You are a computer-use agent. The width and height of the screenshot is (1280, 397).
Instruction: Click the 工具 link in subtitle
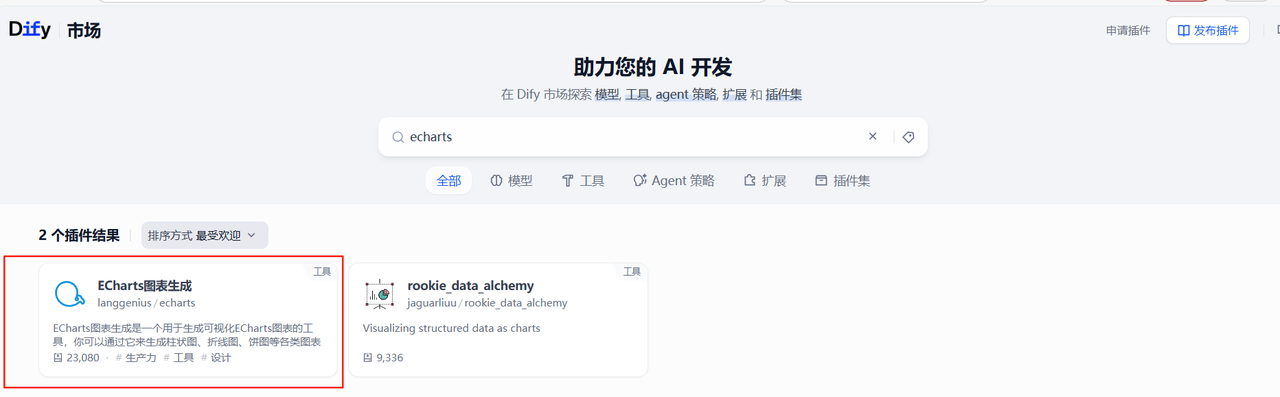(x=638, y=95)
